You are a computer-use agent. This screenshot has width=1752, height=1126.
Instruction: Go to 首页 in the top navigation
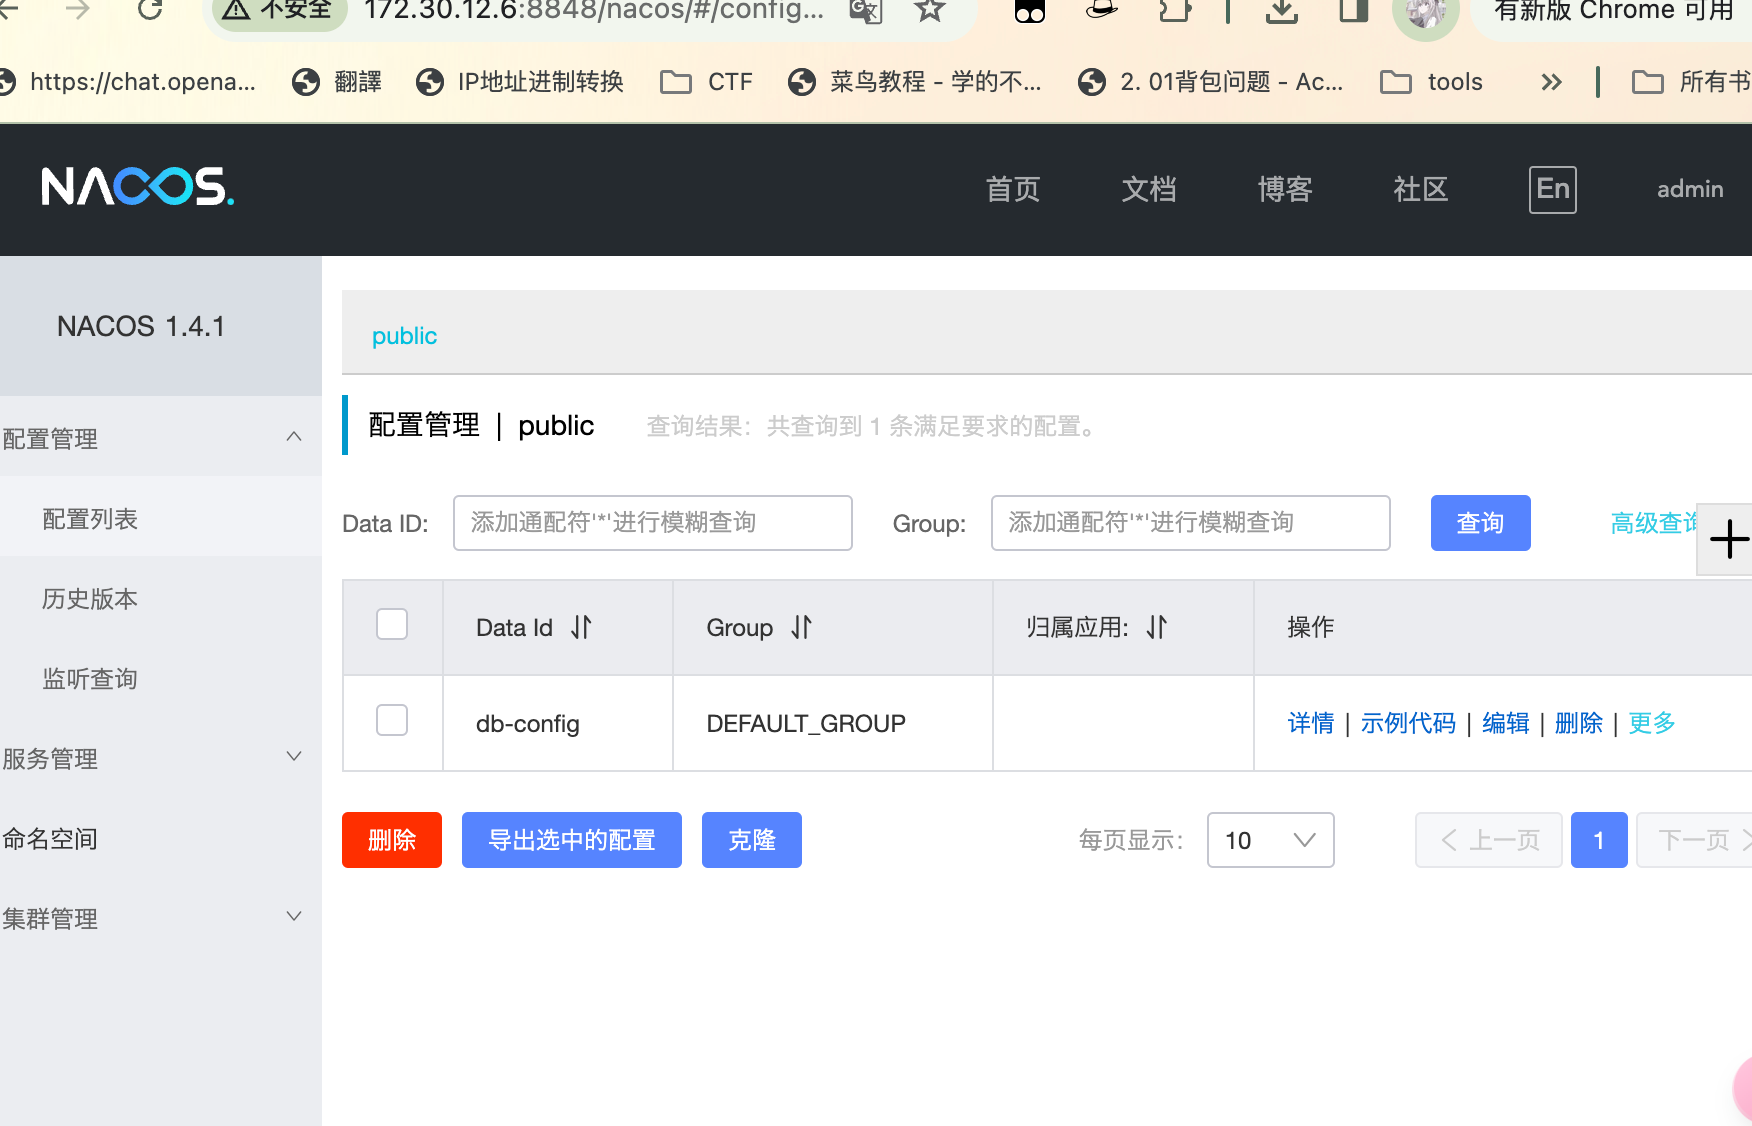tap(1013, 189)
